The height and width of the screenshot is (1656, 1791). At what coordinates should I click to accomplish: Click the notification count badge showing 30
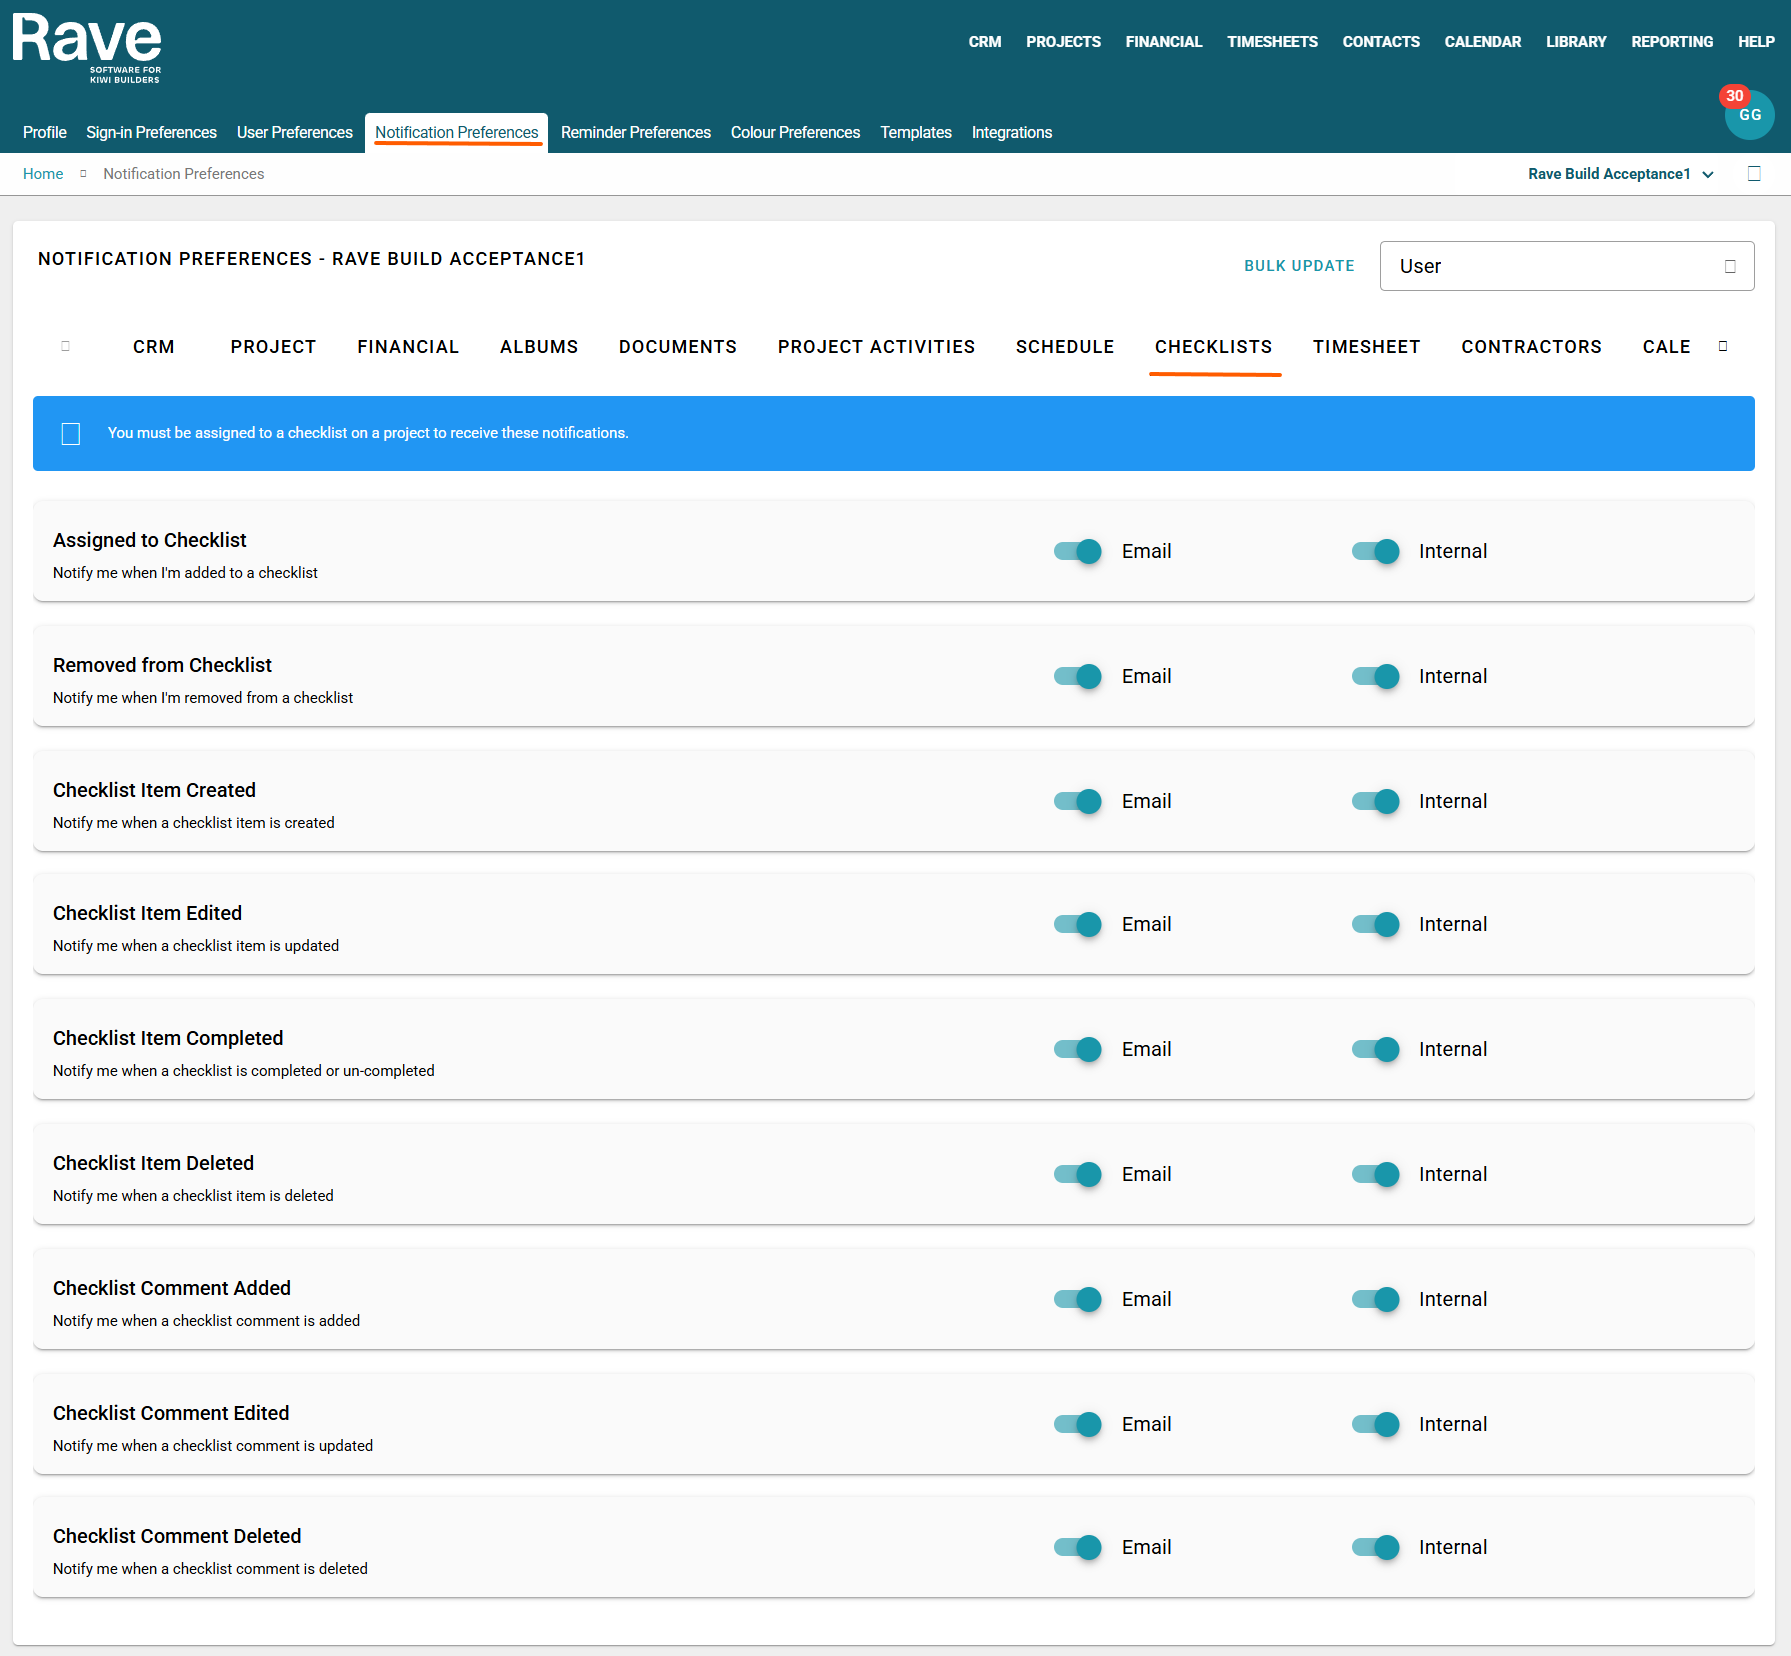1734,96
